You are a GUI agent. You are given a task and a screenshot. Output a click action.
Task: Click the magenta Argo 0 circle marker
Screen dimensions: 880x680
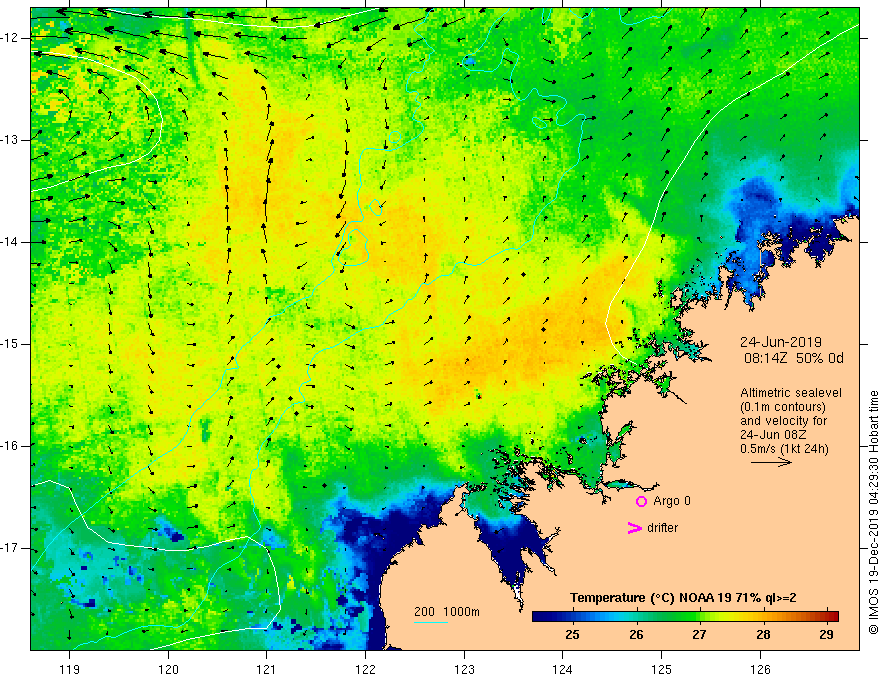click(641, 502)
